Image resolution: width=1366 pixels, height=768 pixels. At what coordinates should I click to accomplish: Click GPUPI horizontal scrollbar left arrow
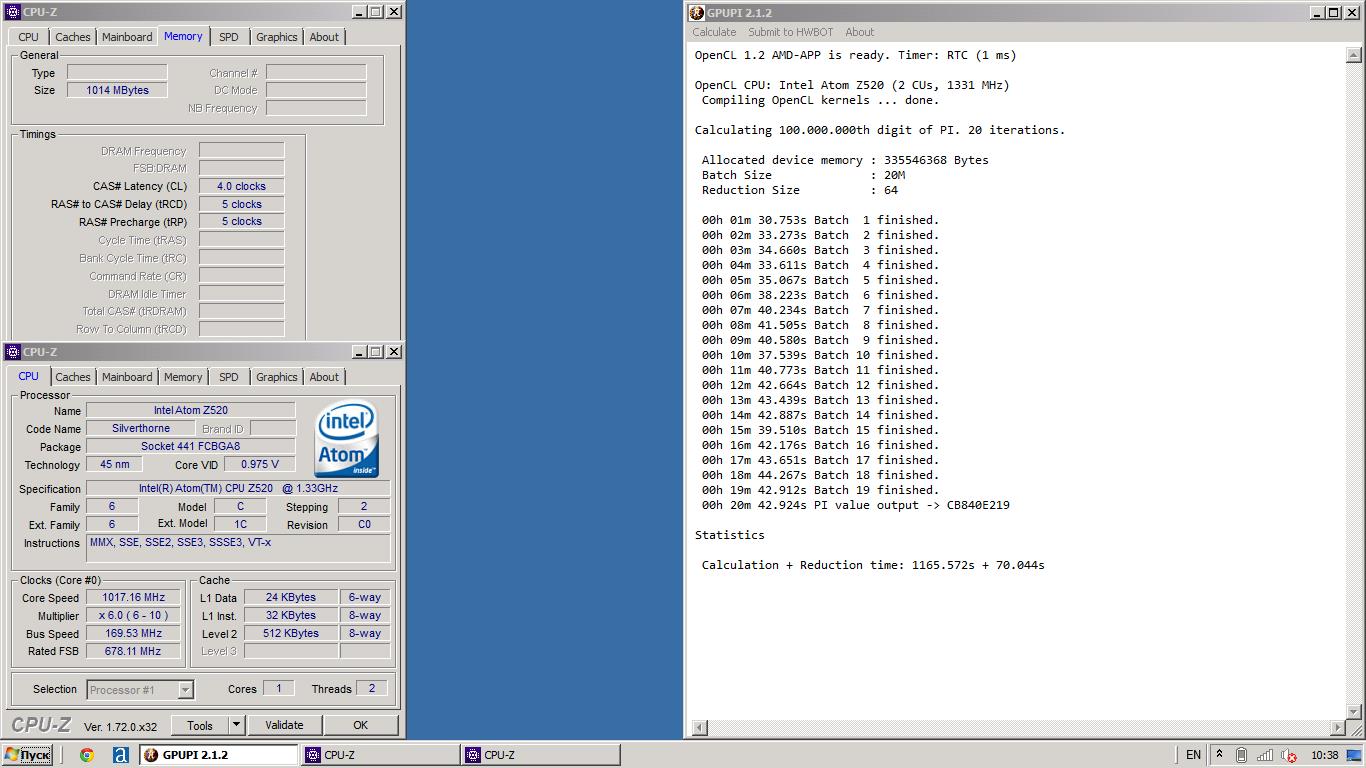coord(699,728)
